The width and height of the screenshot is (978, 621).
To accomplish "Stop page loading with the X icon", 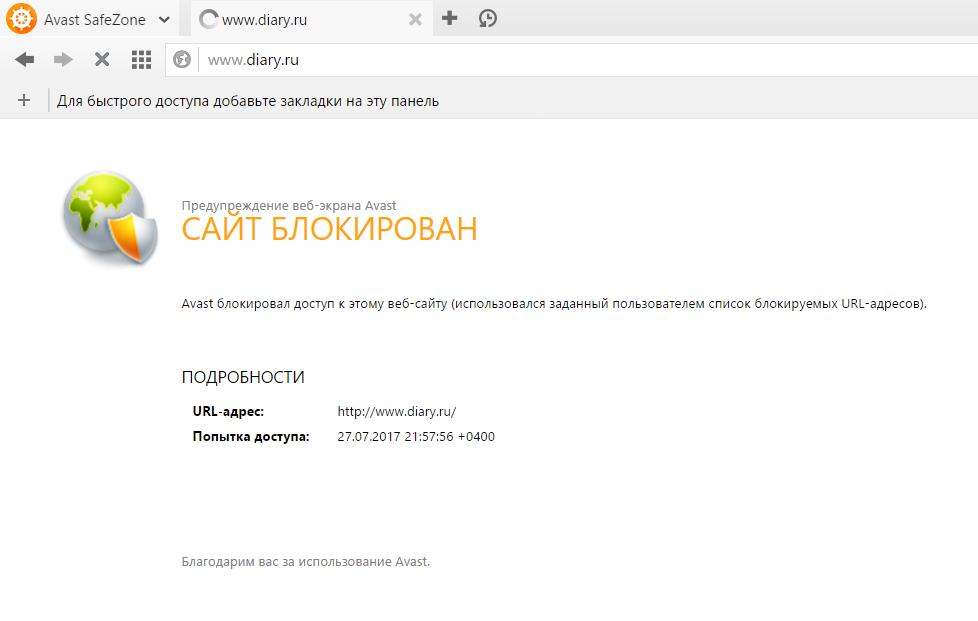I will [101, 59].
